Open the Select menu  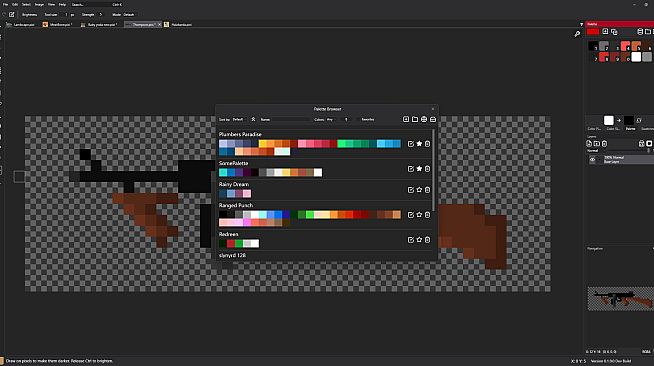pyautogui.click(x=26, y=4)
